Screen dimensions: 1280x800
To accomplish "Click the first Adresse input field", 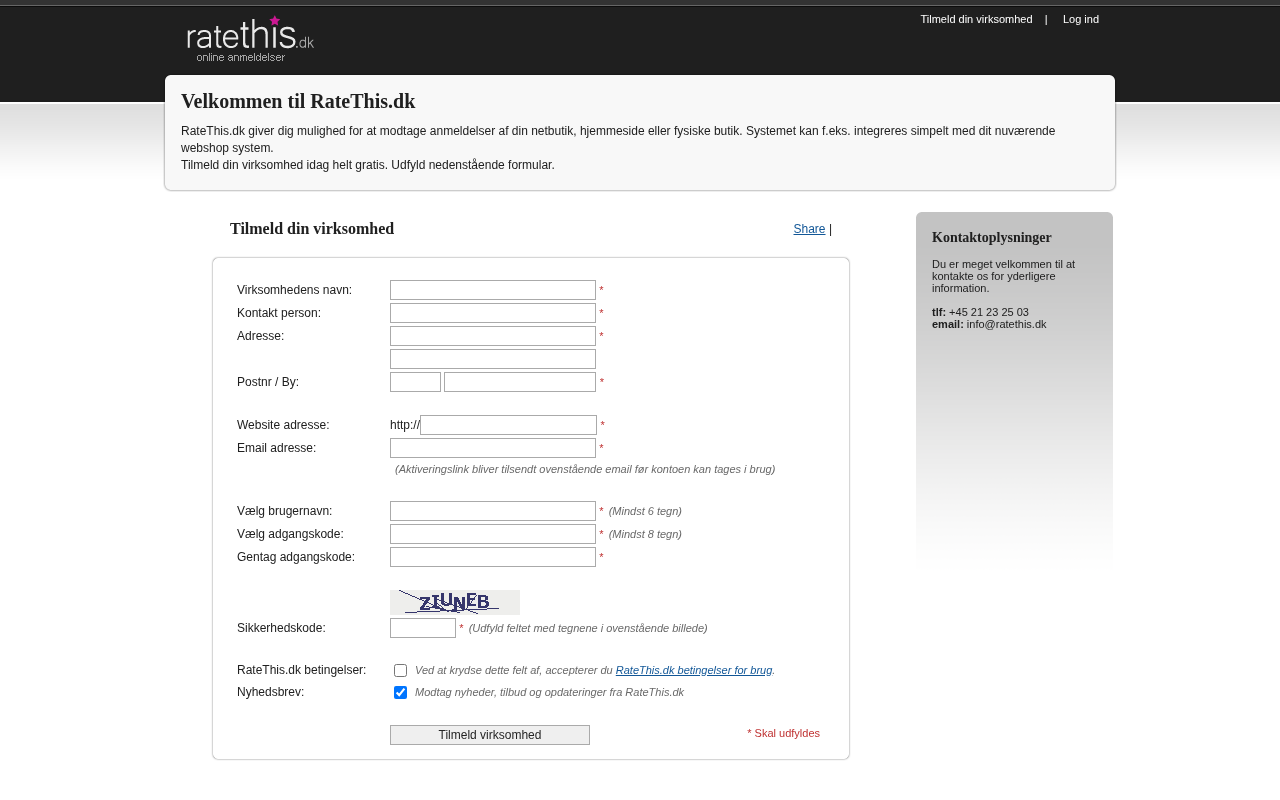I will coord(493,336).
